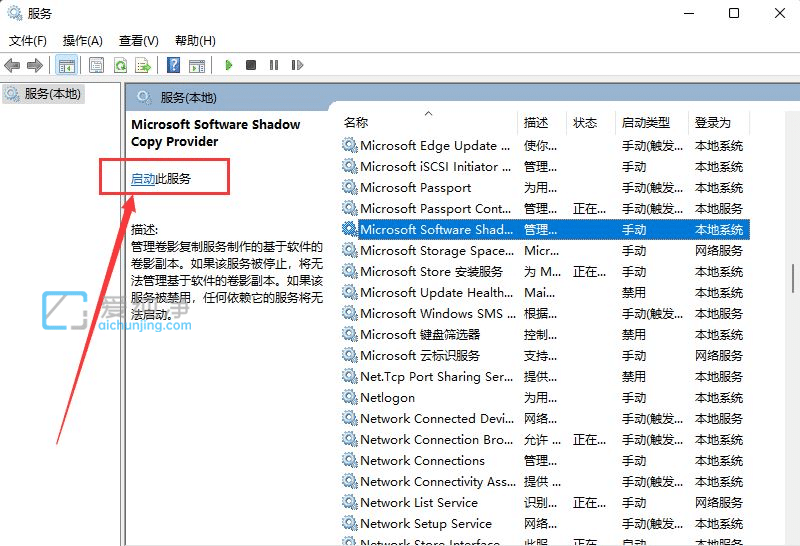Click the Pause Service toolbar button
Image resolution: width=800 pixels, height=546 pixels.
[x=274, y=65]
